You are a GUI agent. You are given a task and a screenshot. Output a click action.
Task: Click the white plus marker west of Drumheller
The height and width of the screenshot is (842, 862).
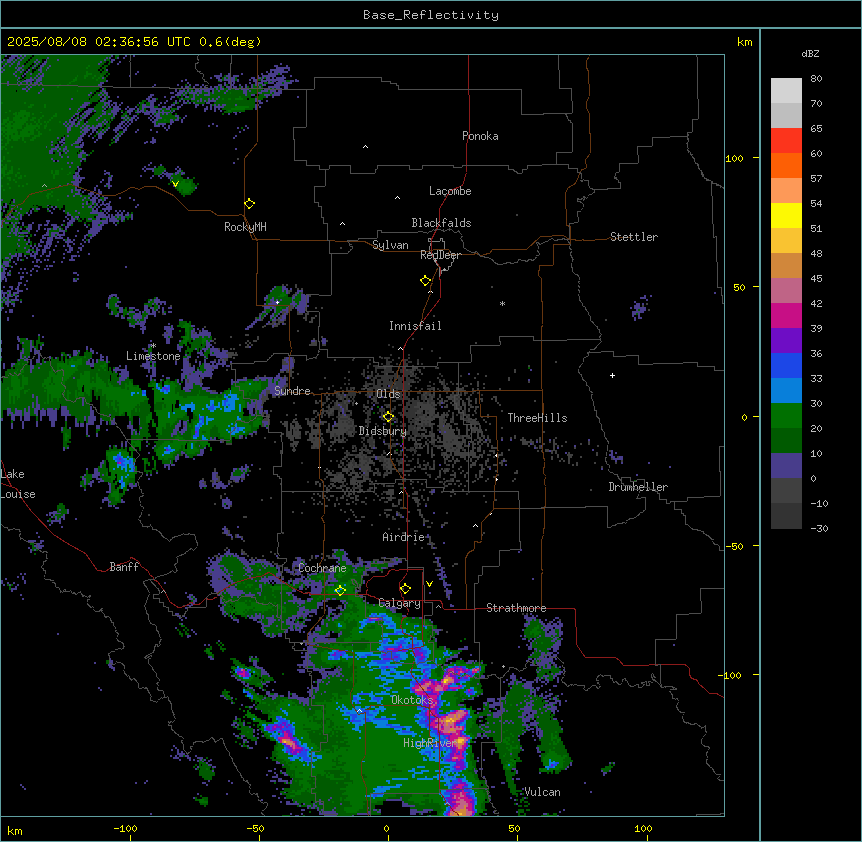click(612, 375)
